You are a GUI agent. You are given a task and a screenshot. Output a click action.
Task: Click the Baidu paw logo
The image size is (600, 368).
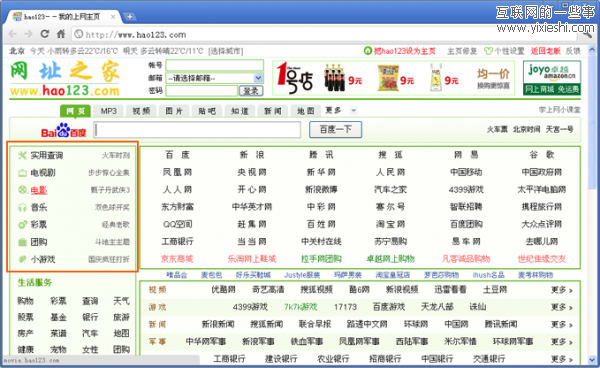point(64,130)
